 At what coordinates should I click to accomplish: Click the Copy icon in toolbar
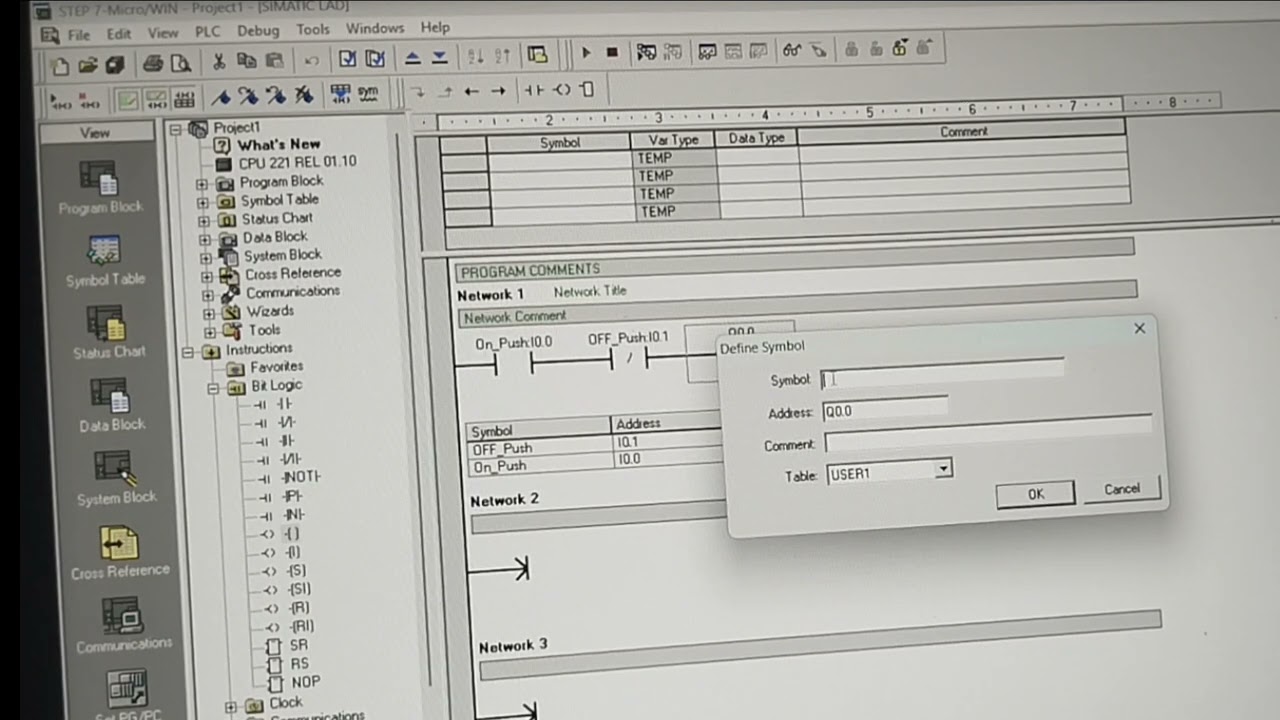[246, 61]
